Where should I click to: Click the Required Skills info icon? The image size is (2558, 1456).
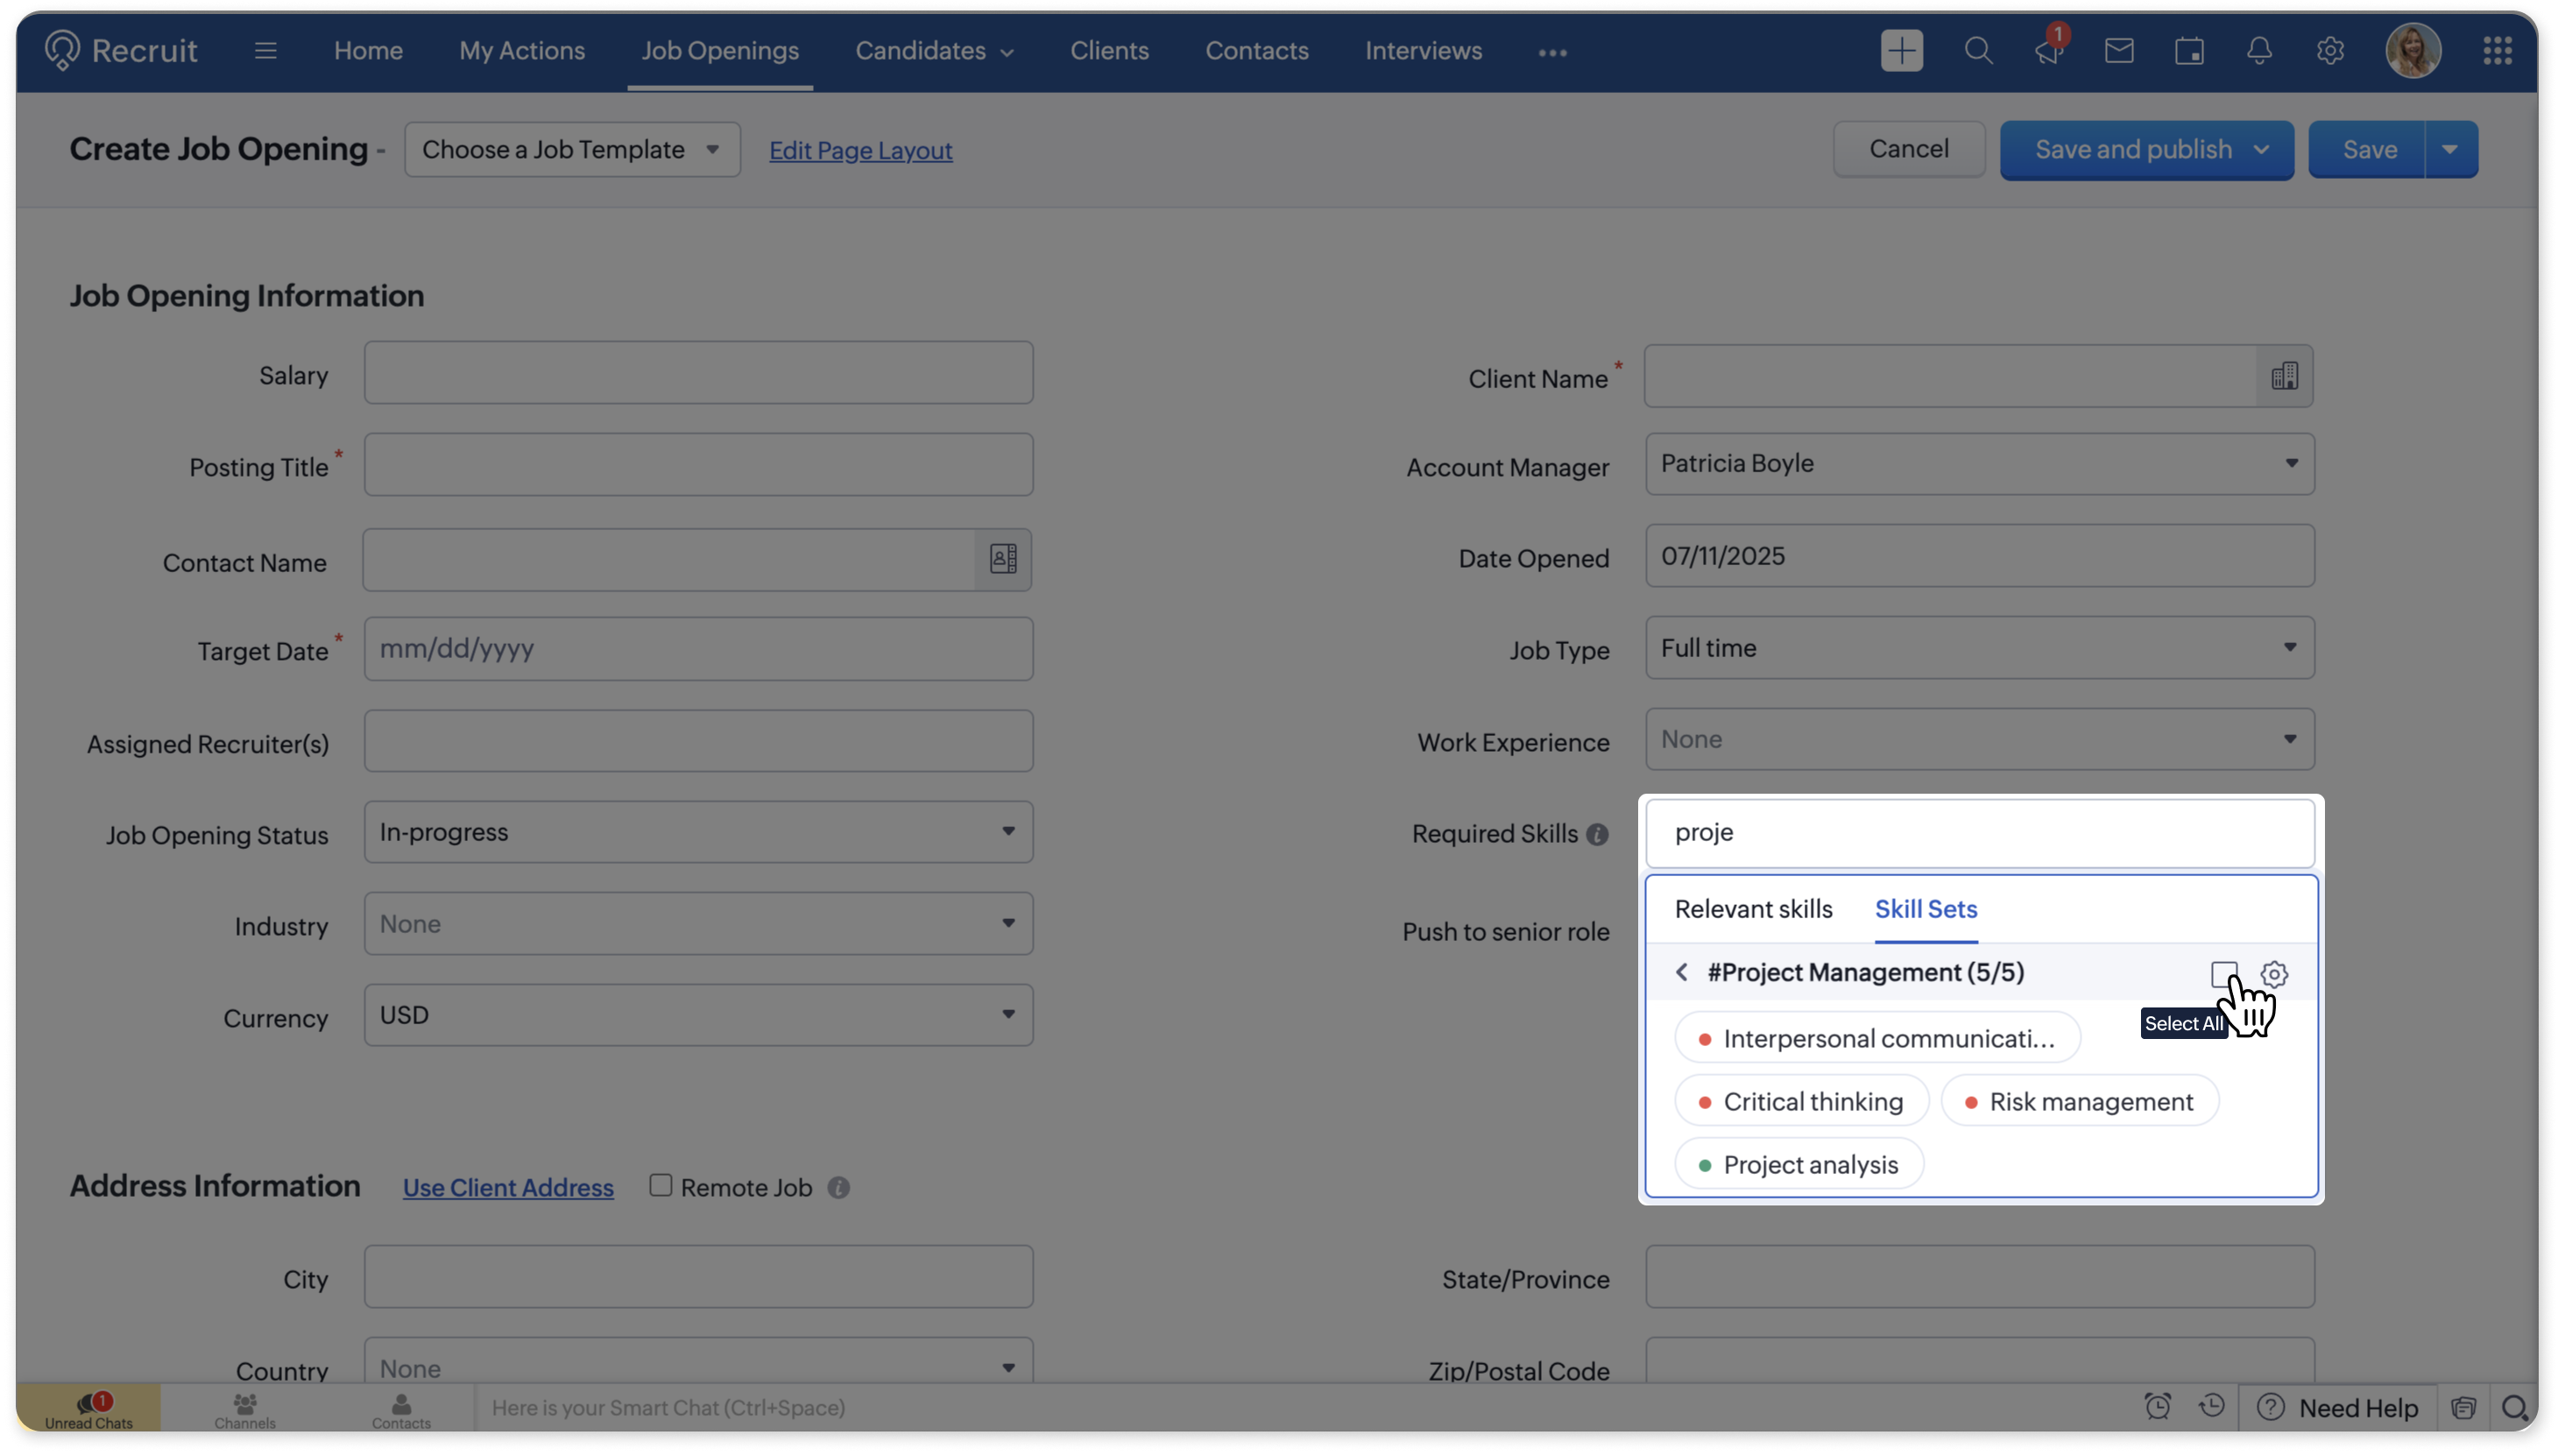1598,835
